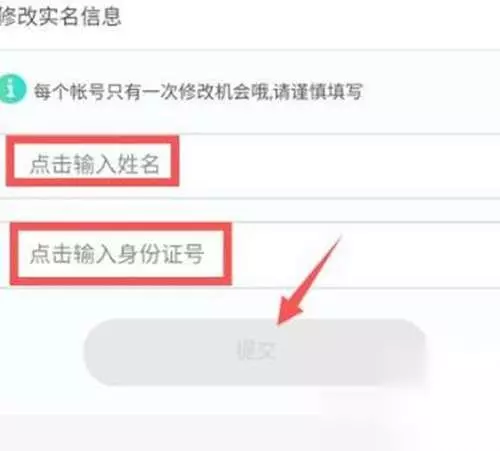Click the red arrow pointing to the submit button
The image size is (500, 451).
coord(308,280)
